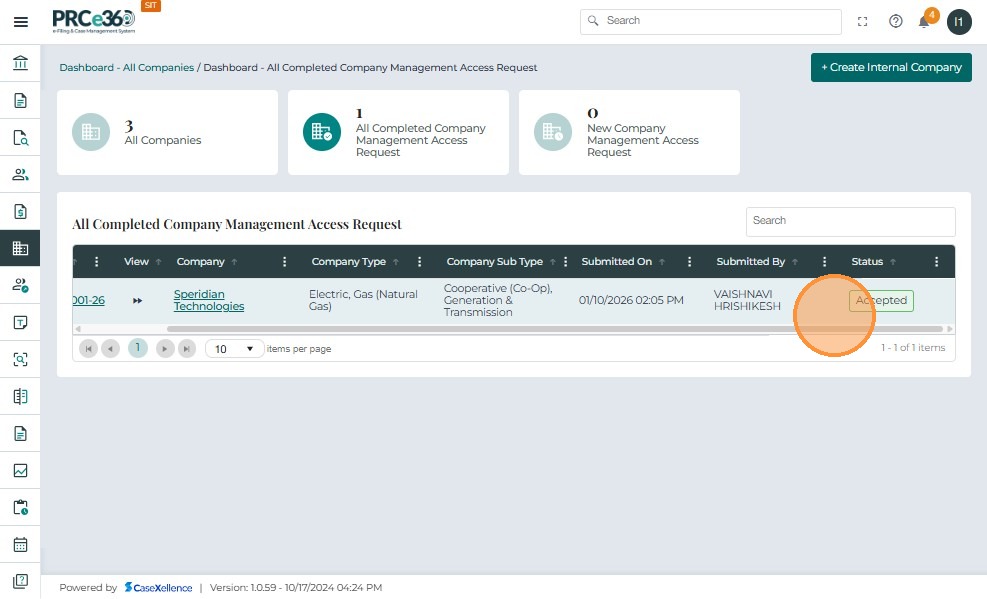This screenshot has width=987, height=599.
Task: Open the dollar document sidebar icon
Action: coord(20,212)
